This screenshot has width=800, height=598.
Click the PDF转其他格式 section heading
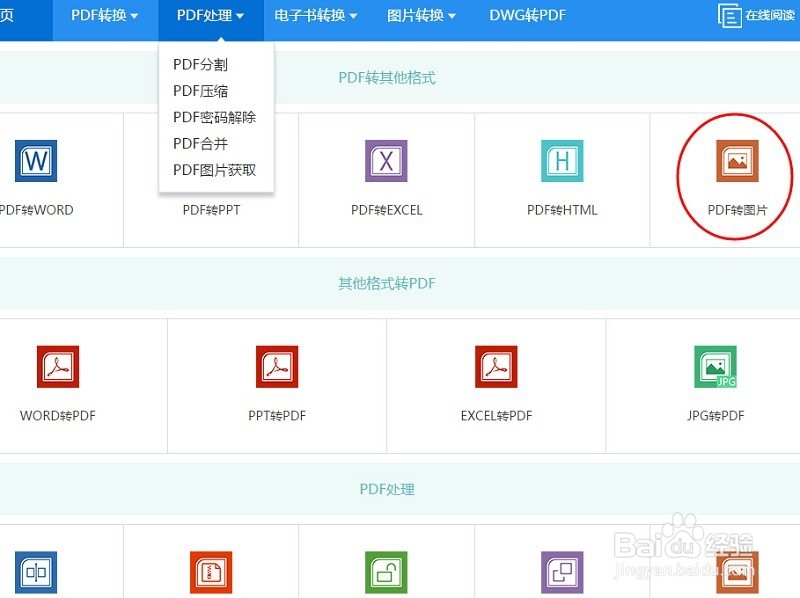tap(387, 78)
